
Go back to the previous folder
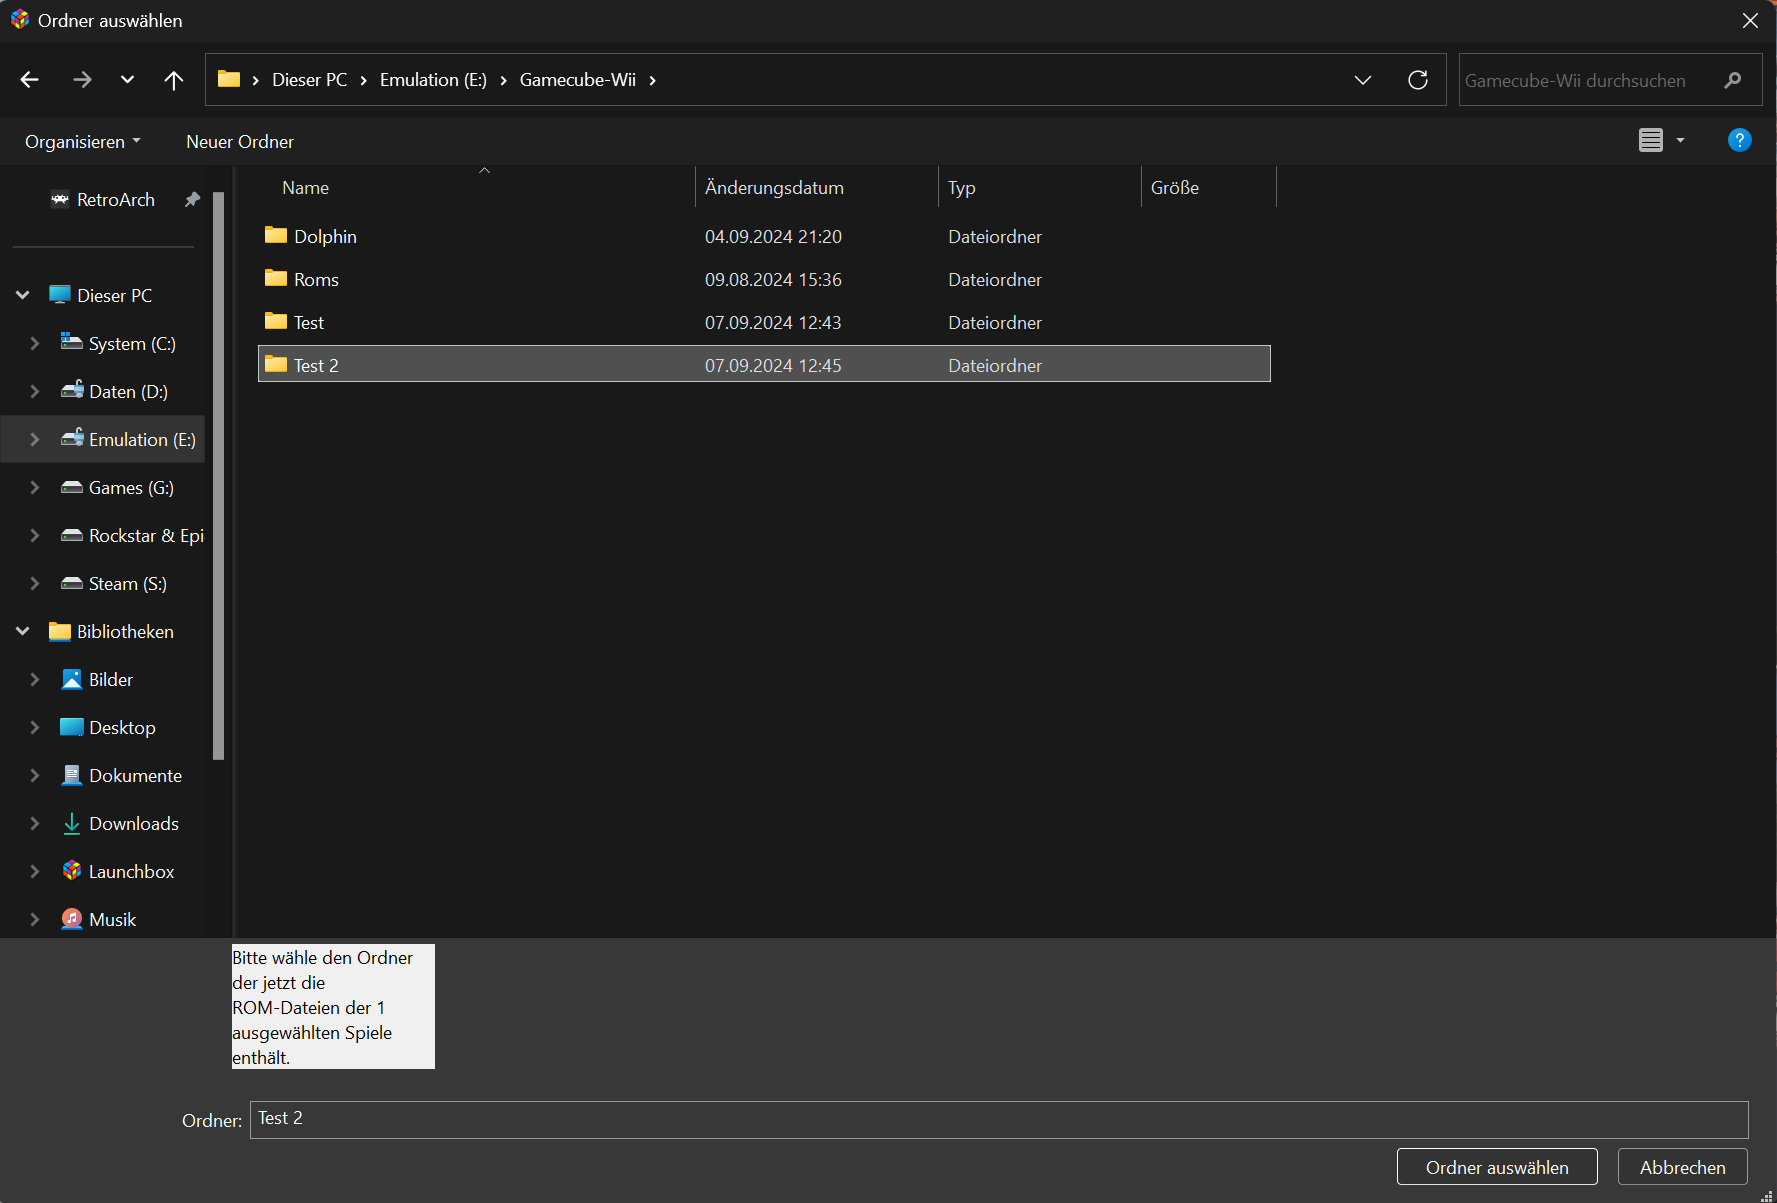pyautogui.click(x=30, y=80)
